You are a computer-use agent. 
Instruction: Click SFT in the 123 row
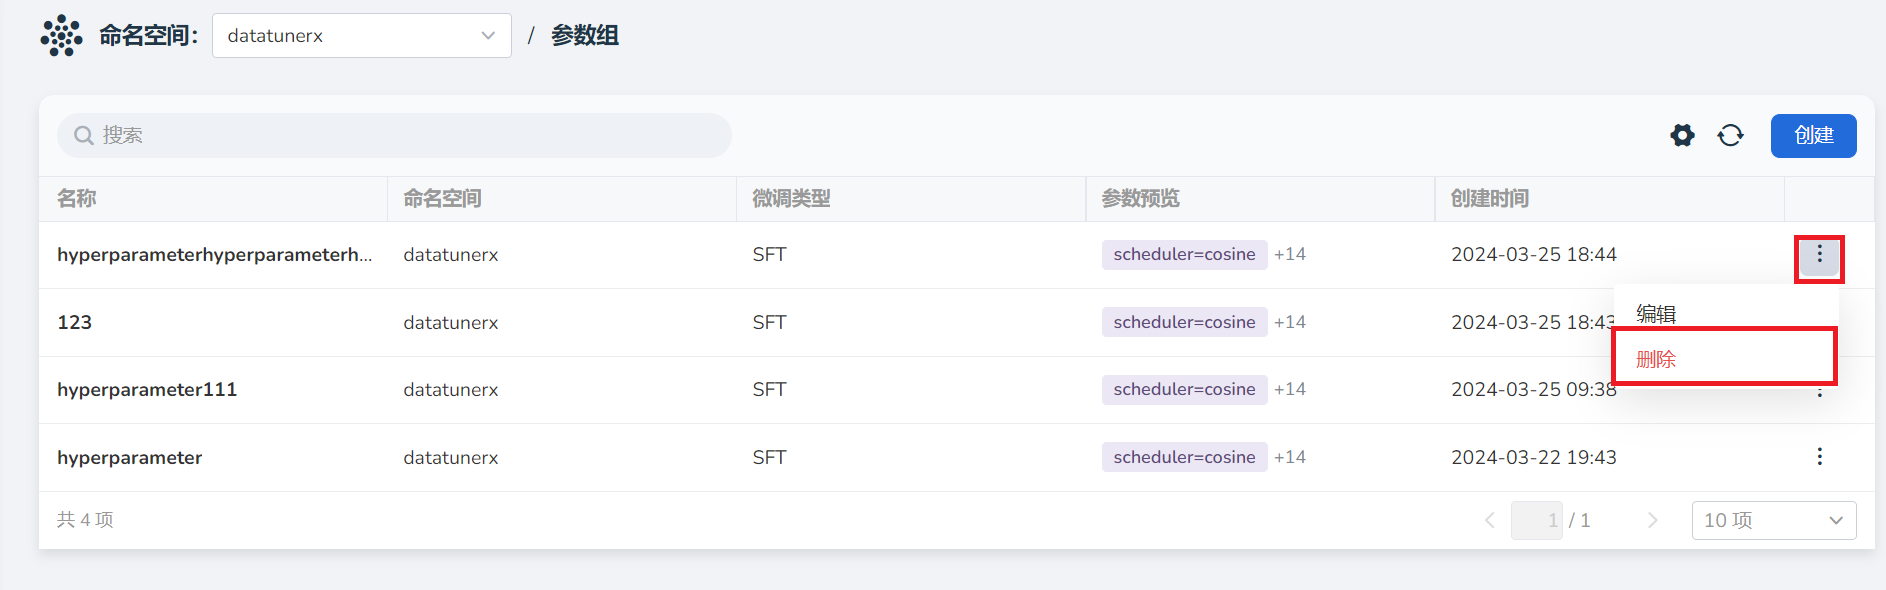point(769,322)
